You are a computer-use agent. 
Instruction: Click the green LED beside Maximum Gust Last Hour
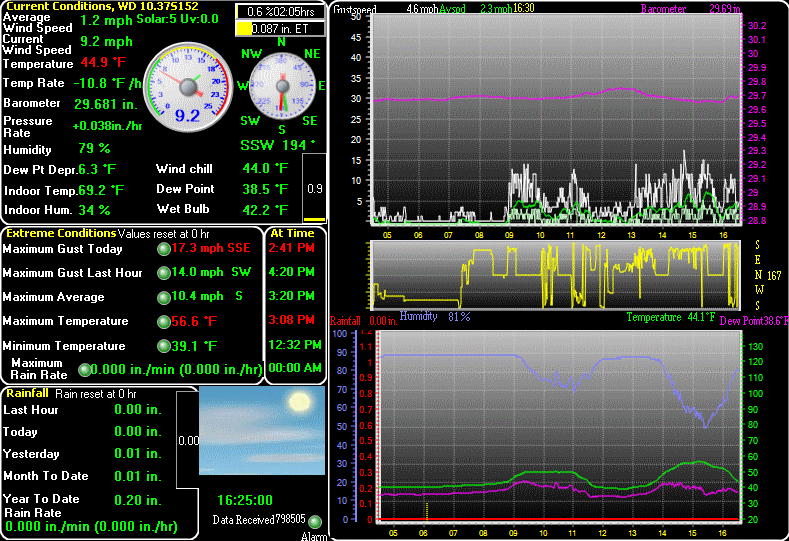[x=164, y=273]
